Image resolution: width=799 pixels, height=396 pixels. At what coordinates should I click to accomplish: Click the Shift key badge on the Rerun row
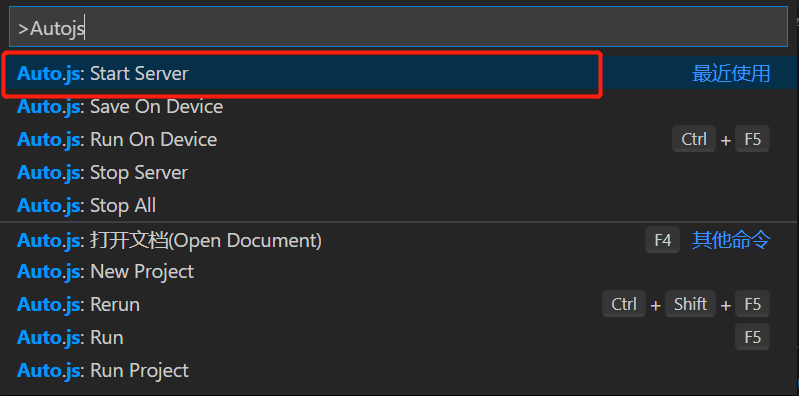pos(690,304)
